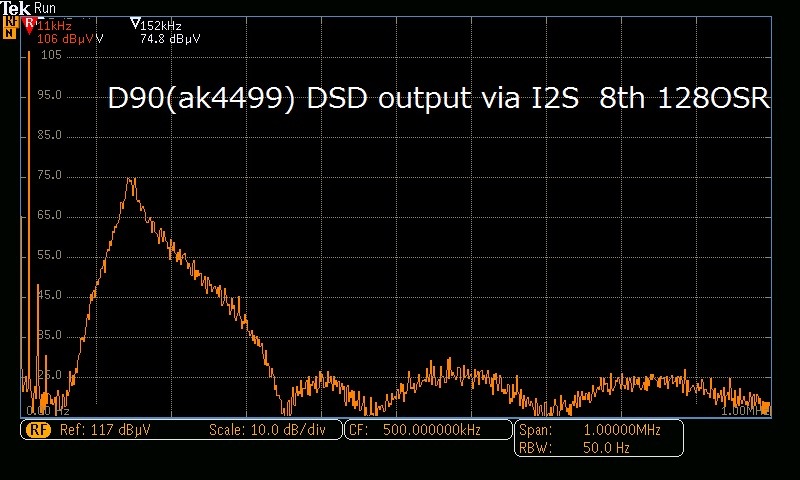
Task: Click the 1.00MHz stop frequency label
Action: click(x=745, y=411)
